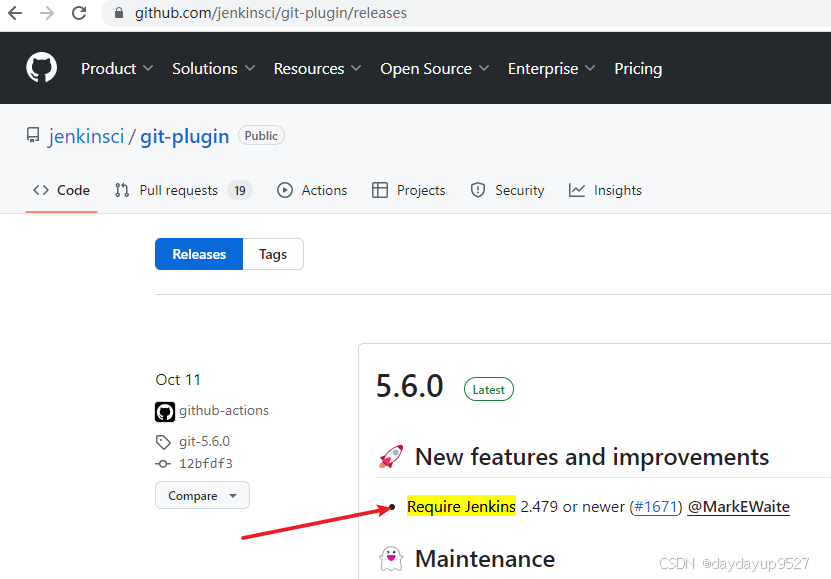Click the Maintenance heading
831x579 pixels.
click(x=485, y=559)
